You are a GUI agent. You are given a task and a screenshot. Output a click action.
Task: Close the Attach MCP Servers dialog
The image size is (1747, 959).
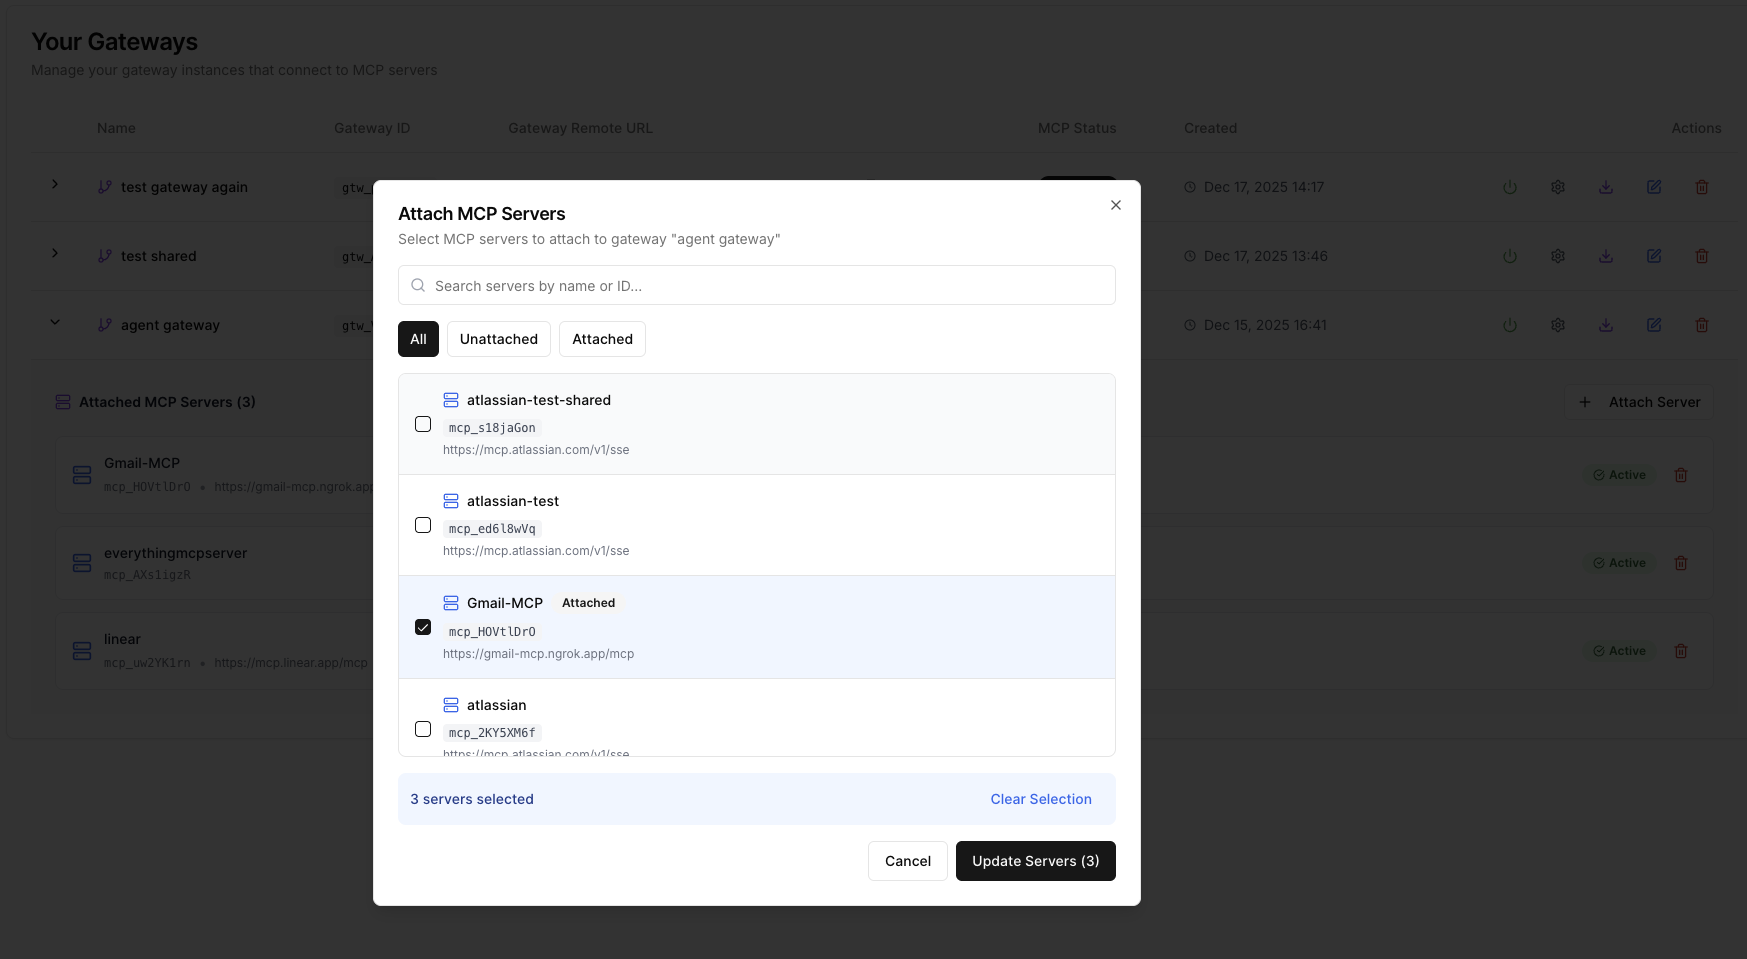coord(1115,205)
